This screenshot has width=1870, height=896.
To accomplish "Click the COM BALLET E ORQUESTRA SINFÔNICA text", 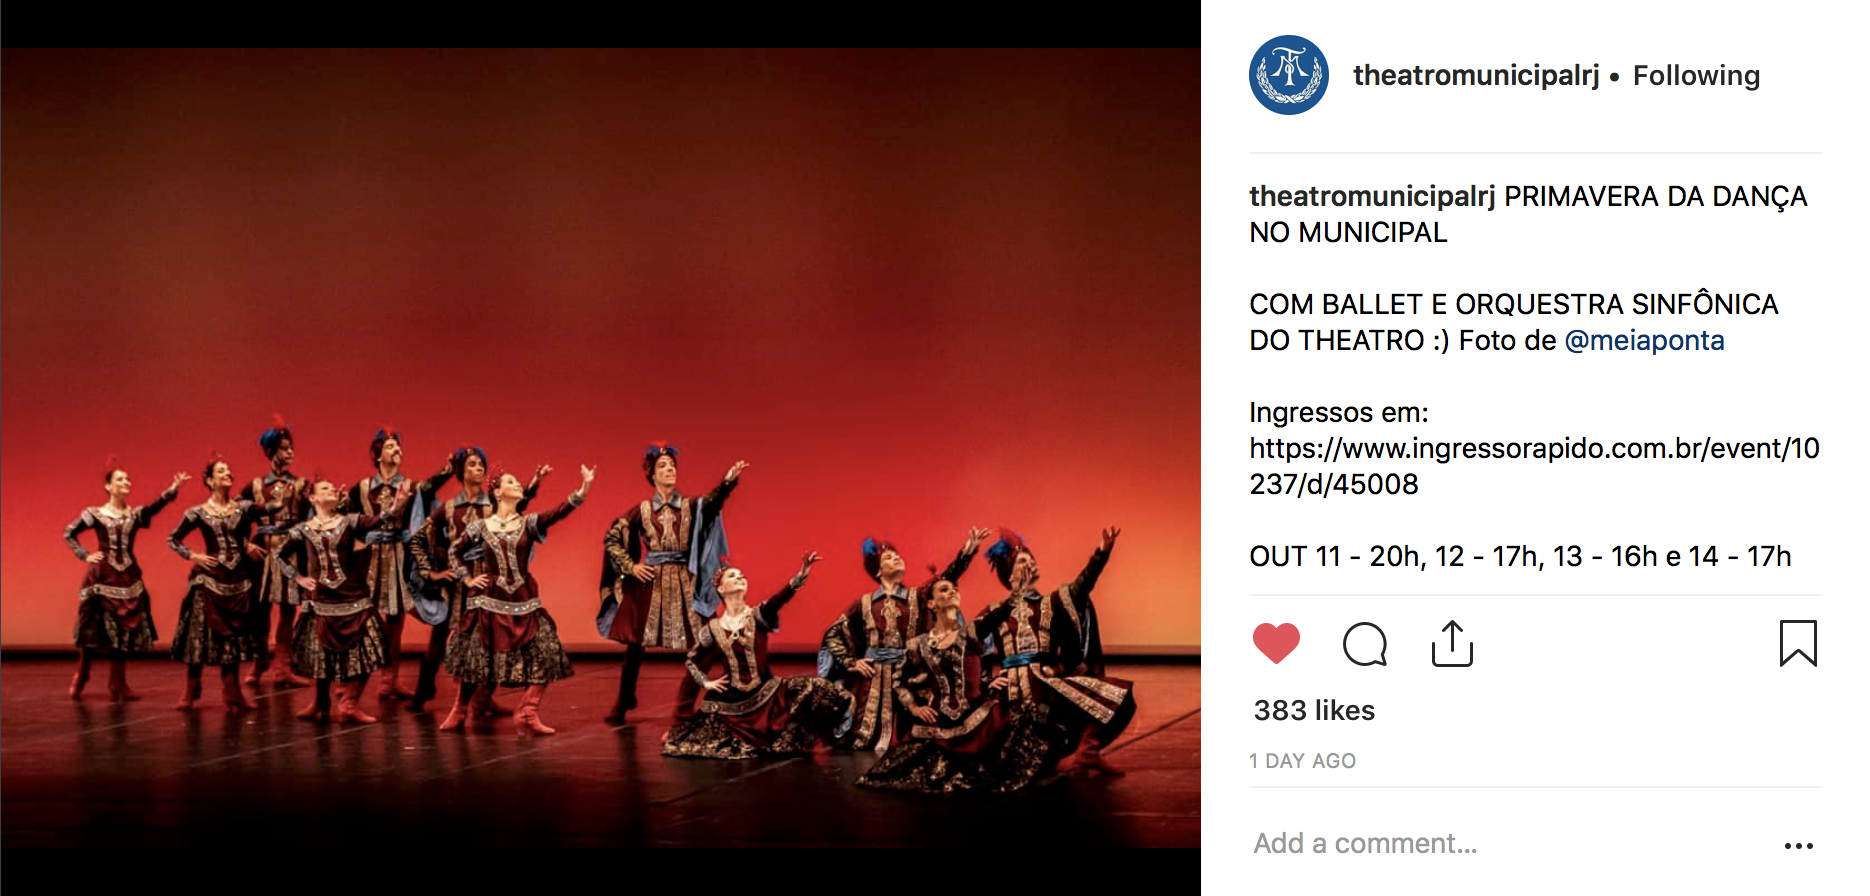I will click(x=1514, y=304).
